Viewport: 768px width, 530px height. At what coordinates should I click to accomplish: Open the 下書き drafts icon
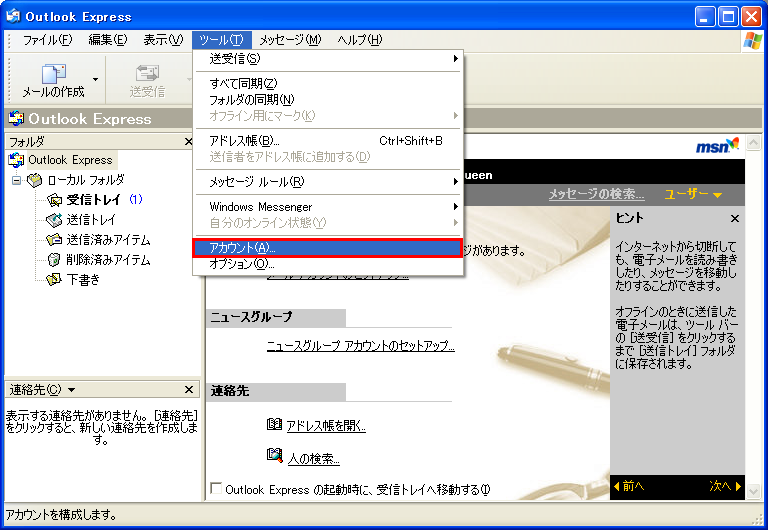click(x=54, y=280)
